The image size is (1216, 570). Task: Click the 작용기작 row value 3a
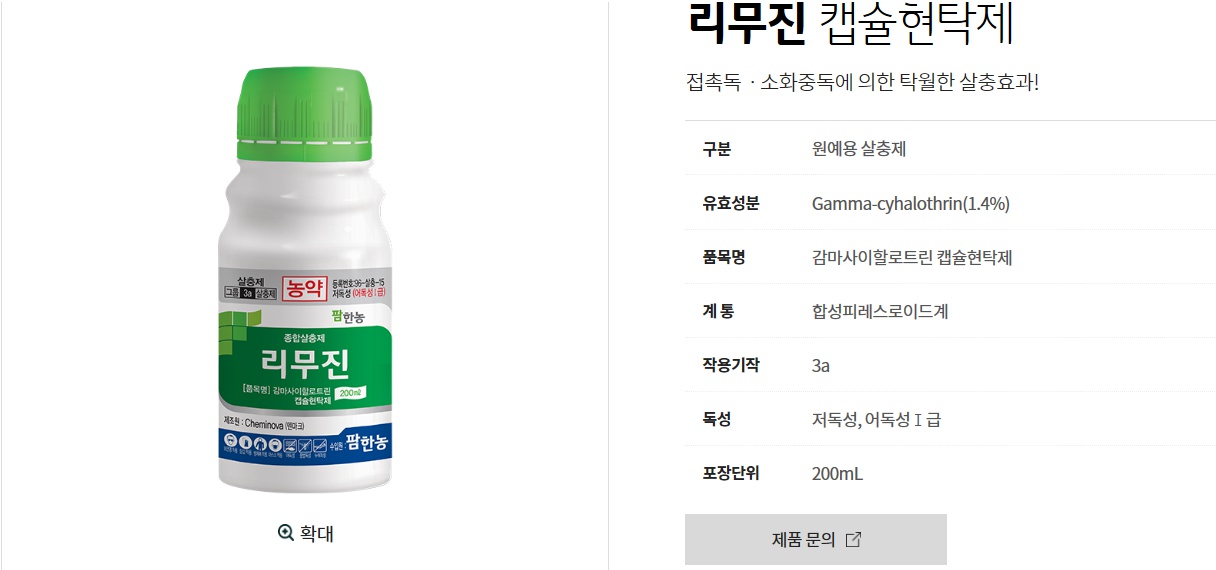tap(821, 366)
